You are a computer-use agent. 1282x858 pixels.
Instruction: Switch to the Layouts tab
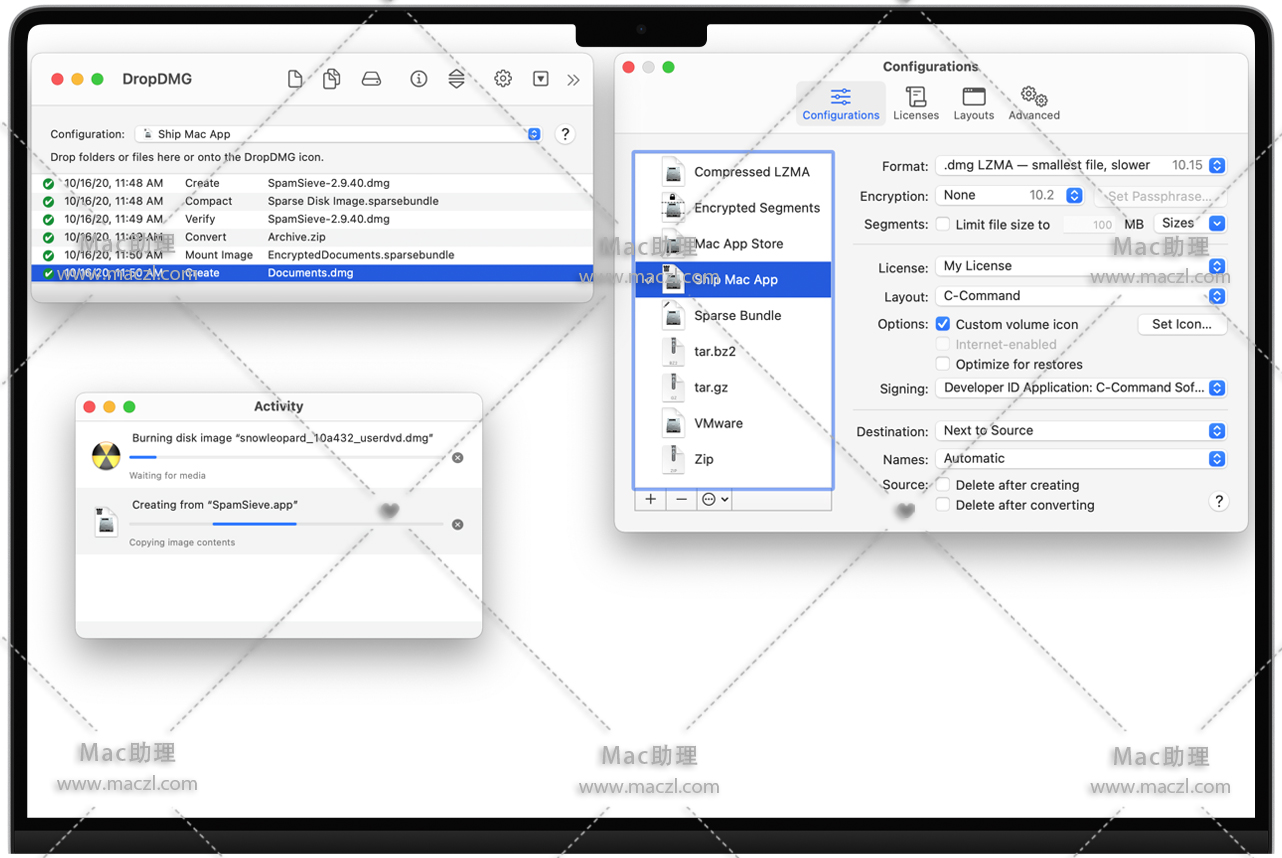973,103
